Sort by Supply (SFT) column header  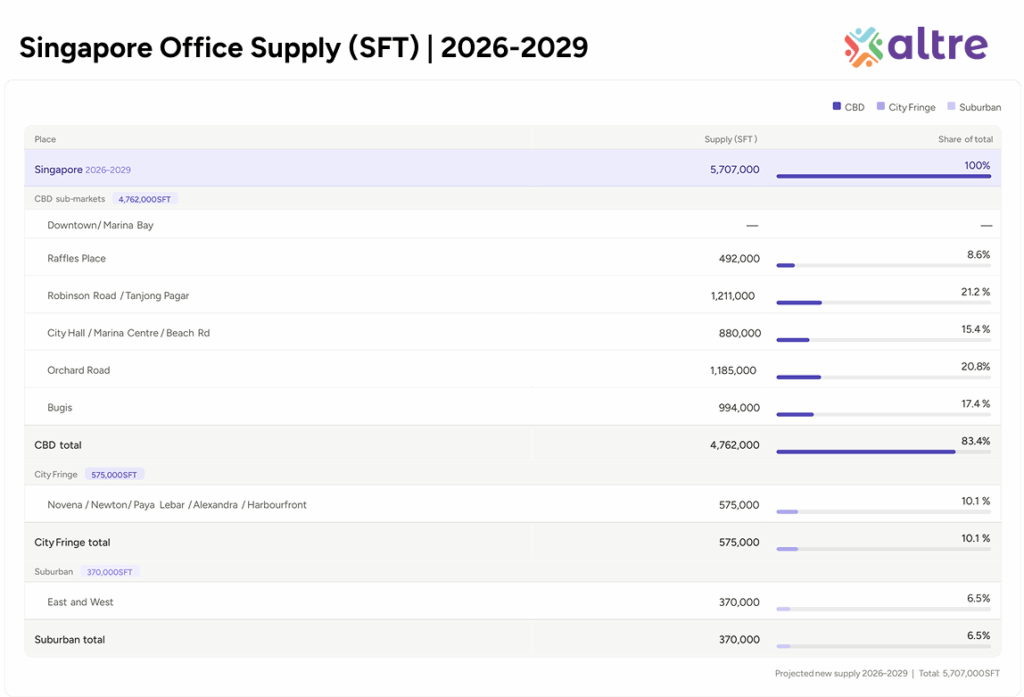(730, 139)
